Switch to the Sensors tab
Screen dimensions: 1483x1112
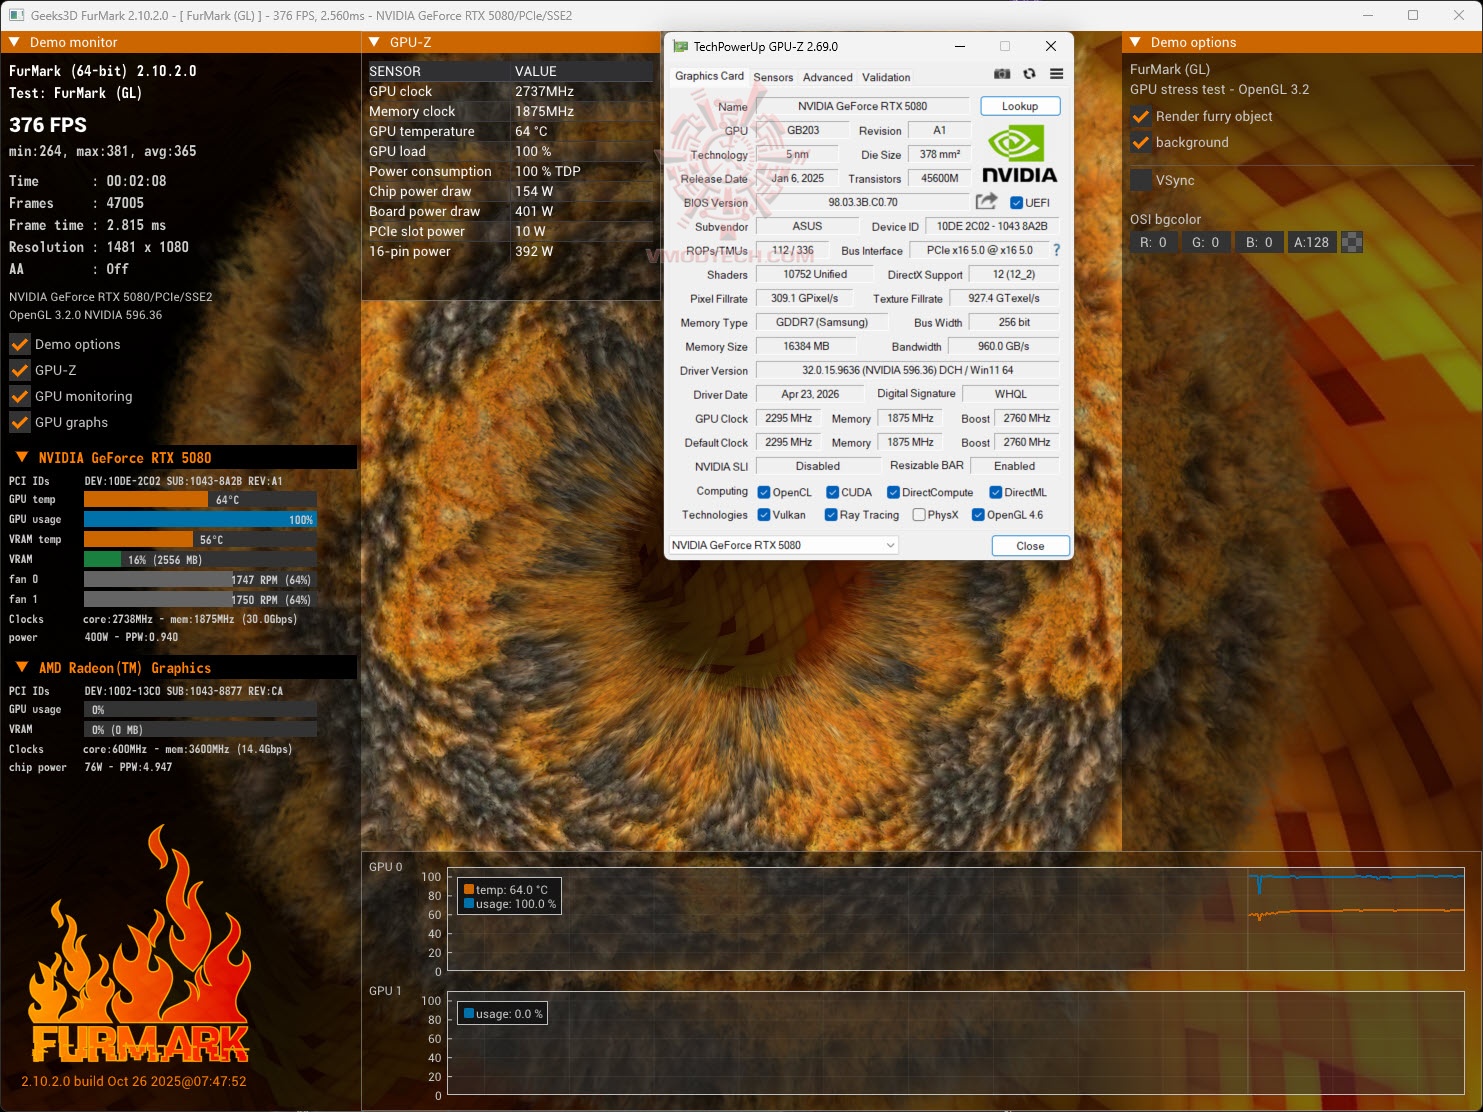(x=773, y=77)
